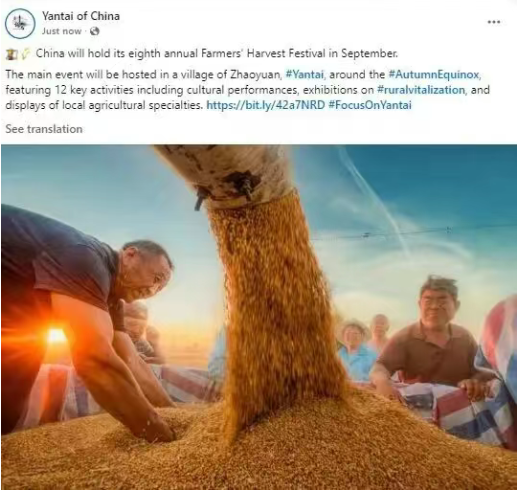Click the setting sun in the photo
This screenshot has width=517, height=490.
point(57,335)
